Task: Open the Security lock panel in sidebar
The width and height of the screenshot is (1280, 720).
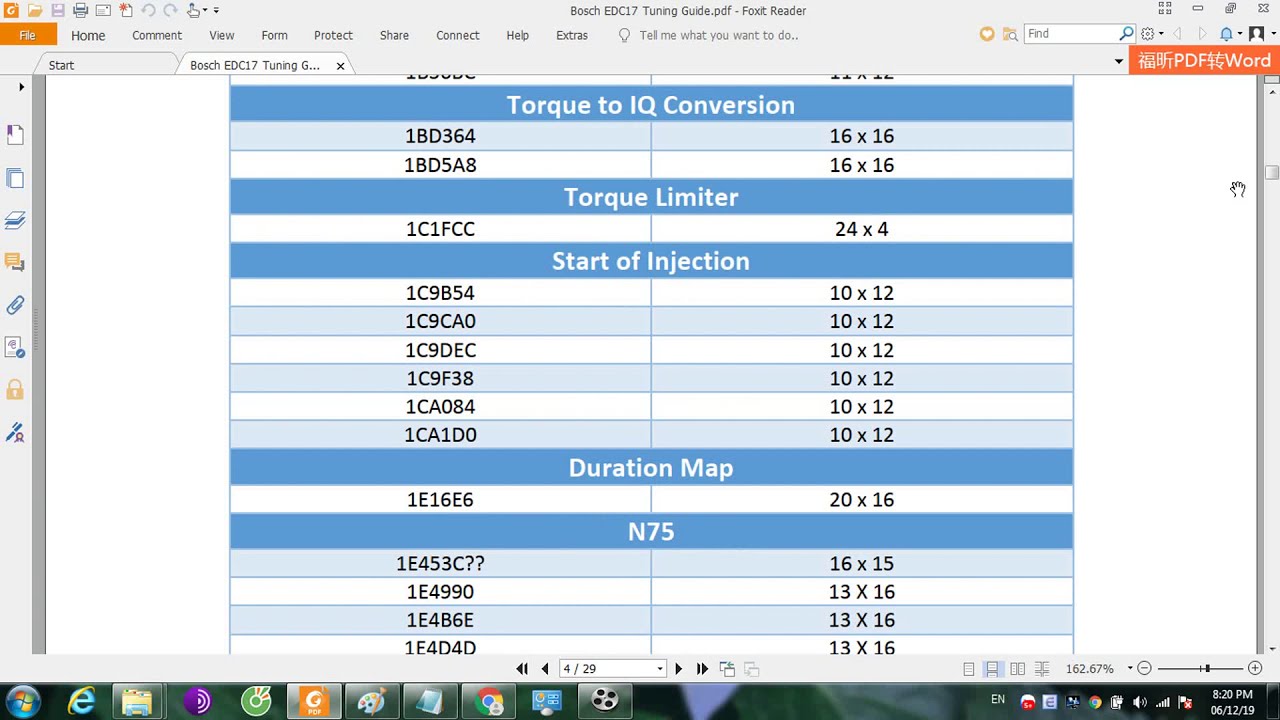Action: (15, 389)
